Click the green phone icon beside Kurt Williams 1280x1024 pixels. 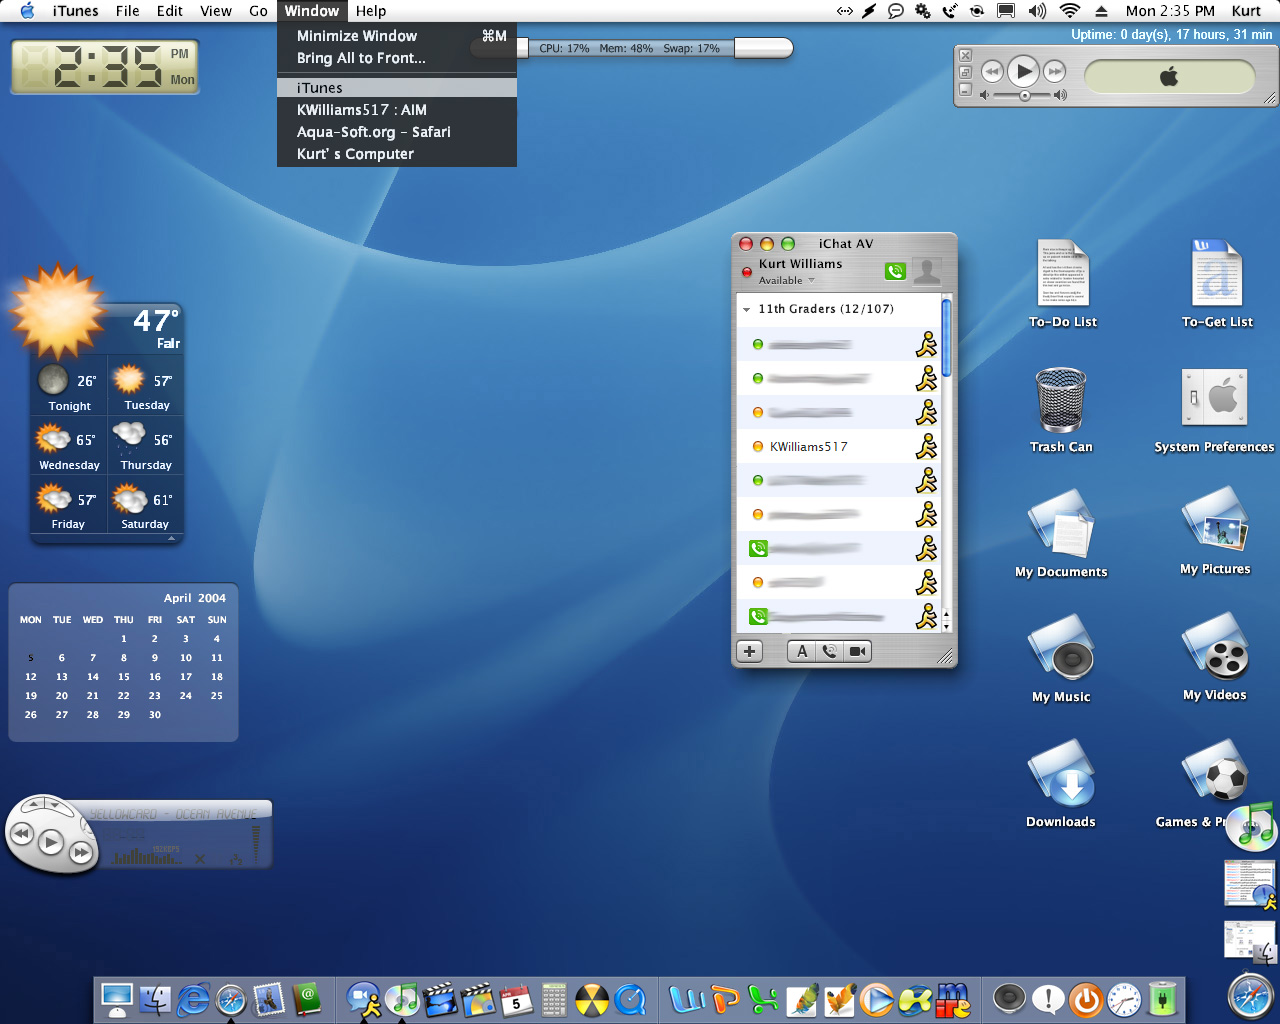[x=895, y=271]
